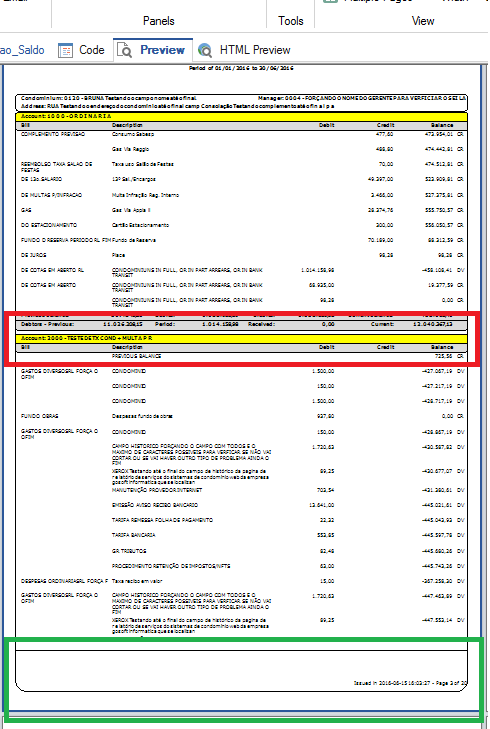Click the COMPLEMENTO PREVISAO bill entry
Screen dimensions: 490x729
point(53,134)
